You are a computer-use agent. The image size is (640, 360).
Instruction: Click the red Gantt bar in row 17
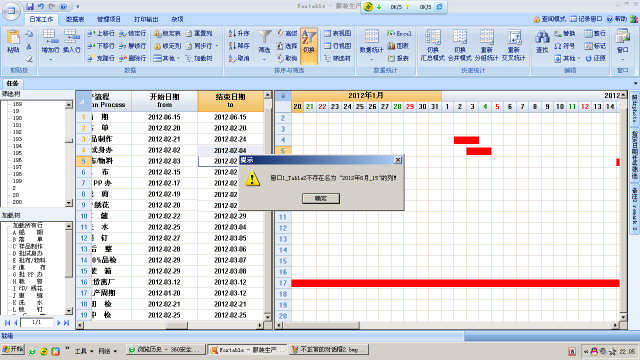coord(456,283)
